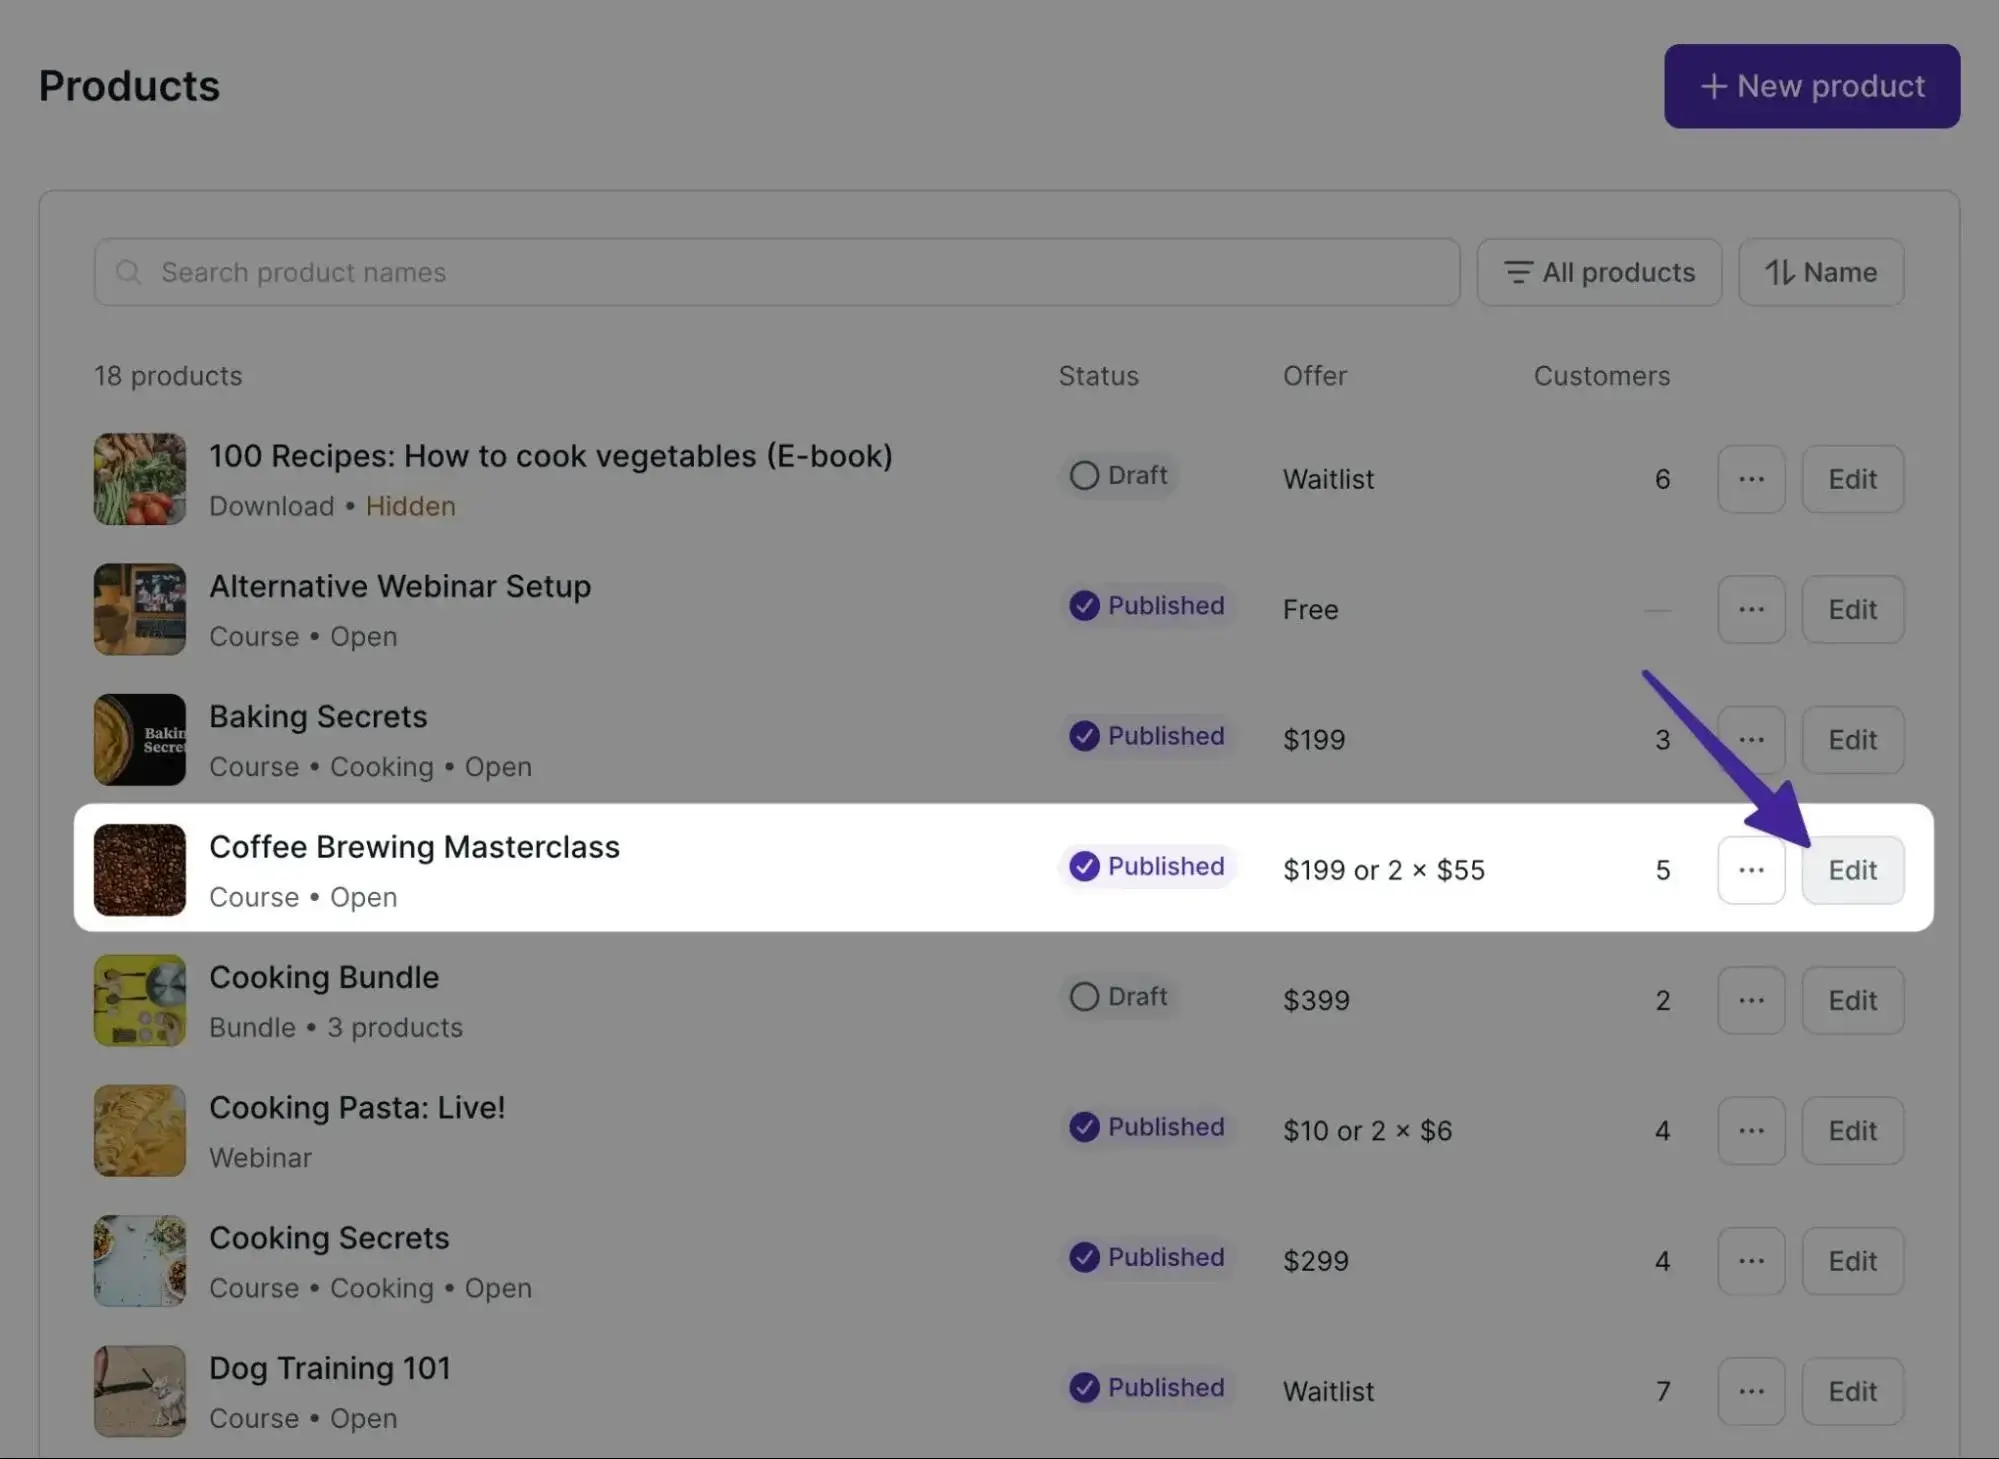Click the Published checkmark for Cooking Secrets

pos(1084,1258)
